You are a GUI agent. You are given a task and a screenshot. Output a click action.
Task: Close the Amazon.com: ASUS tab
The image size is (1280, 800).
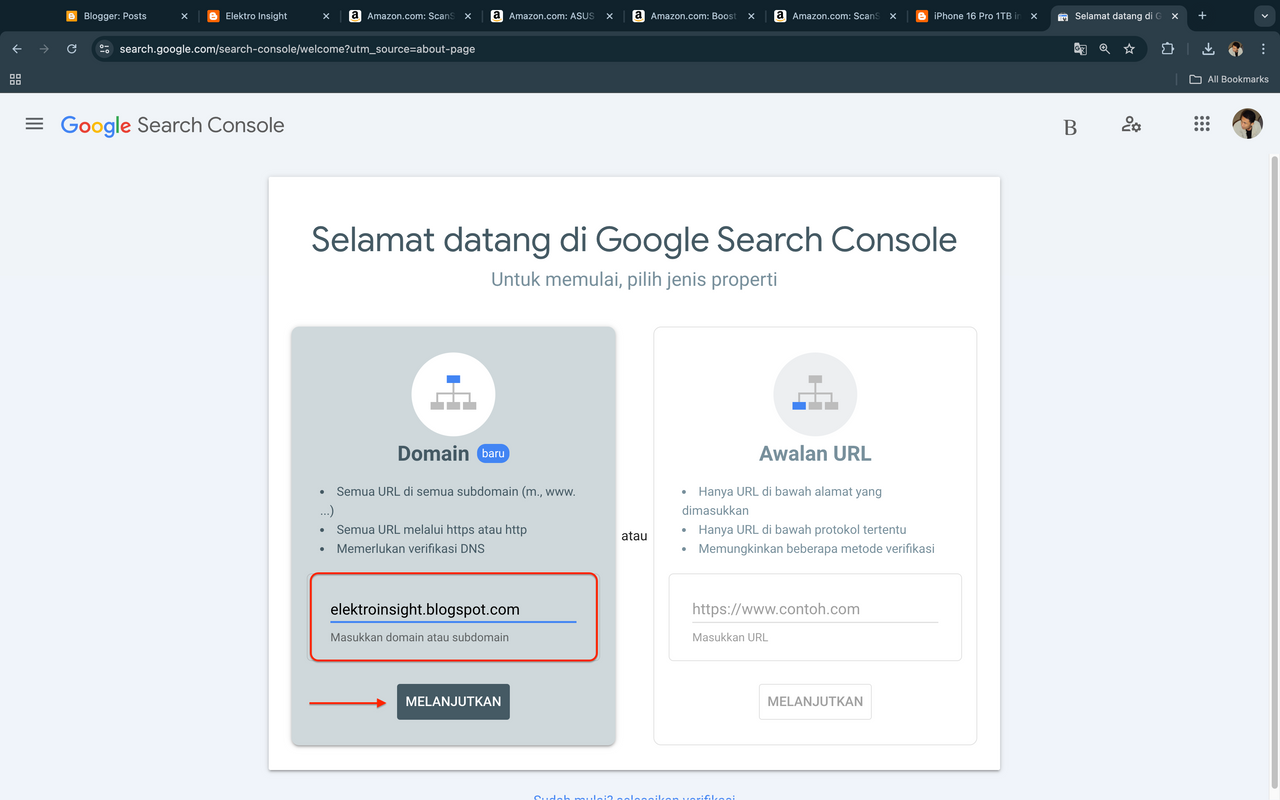609,16
